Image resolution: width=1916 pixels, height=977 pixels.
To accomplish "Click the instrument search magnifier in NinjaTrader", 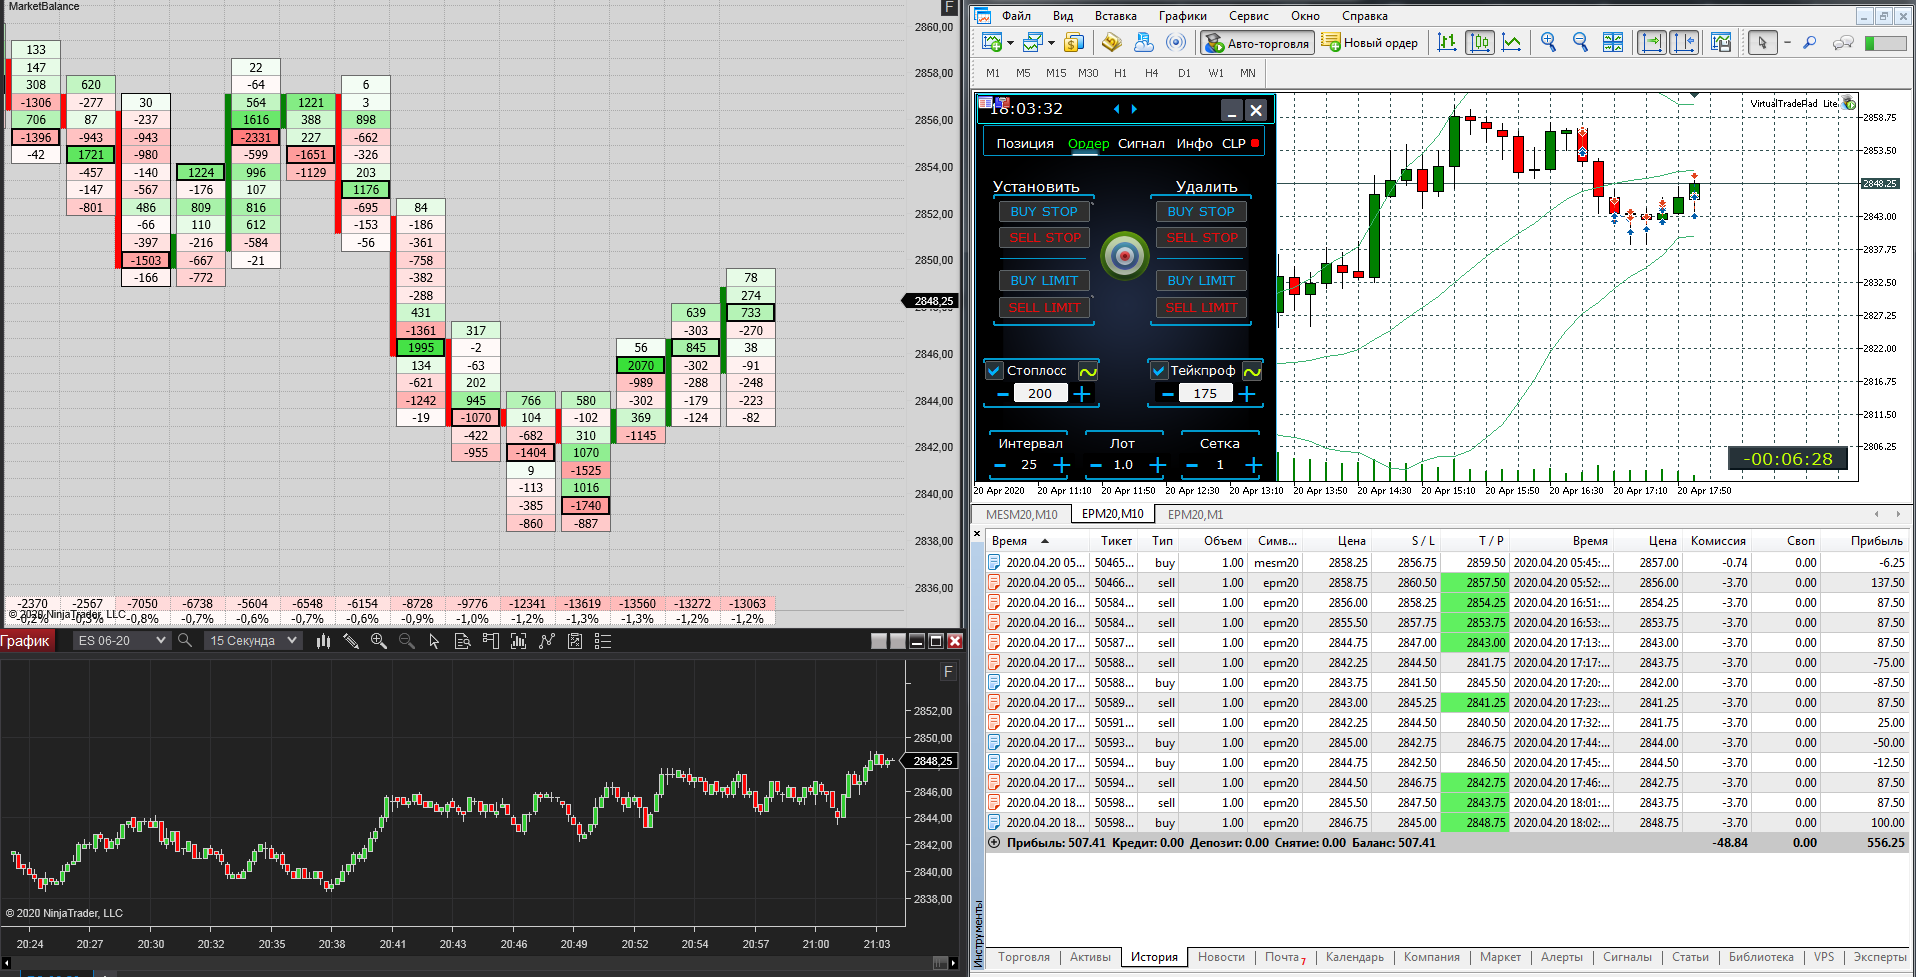I will pyautogui.click(x=185, y=641).
